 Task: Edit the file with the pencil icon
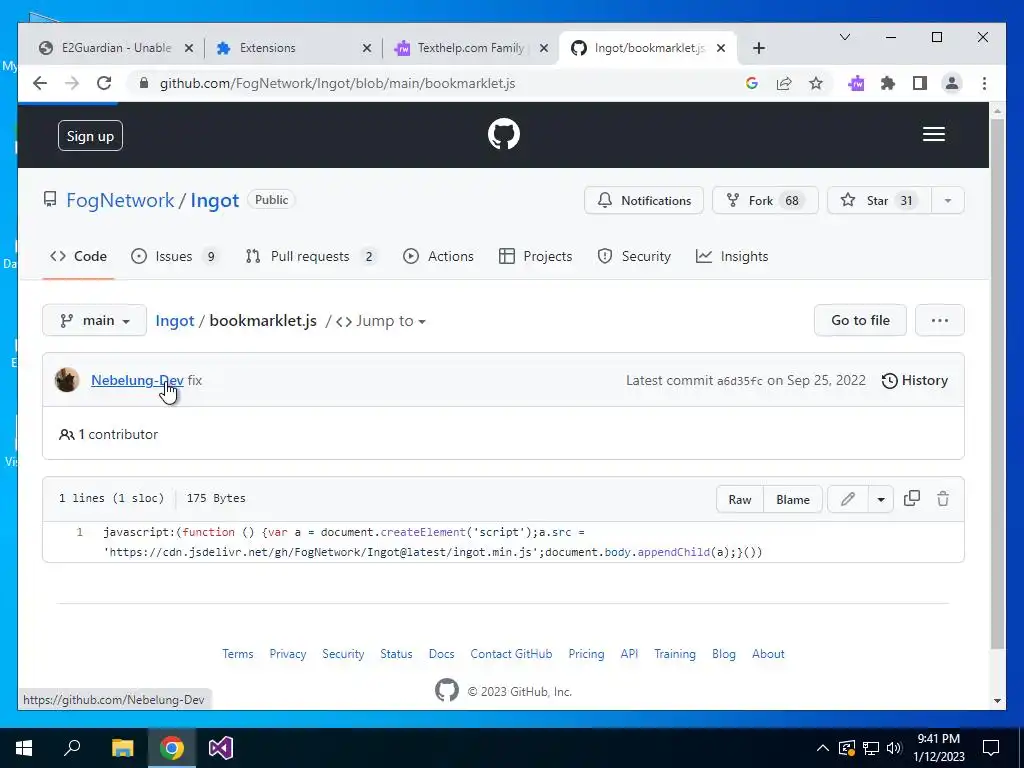(848, 499)
